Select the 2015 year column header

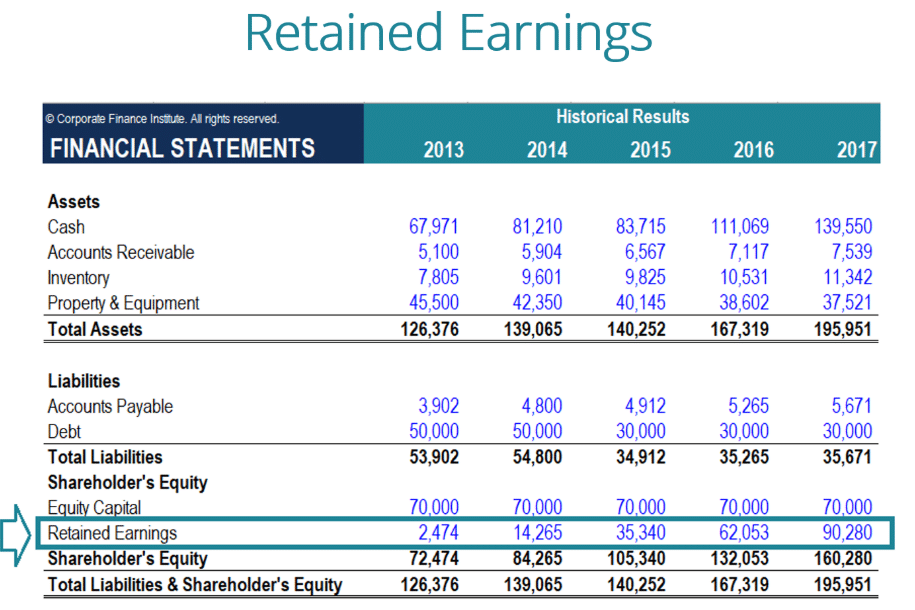pyautogui.click(x=651, y=150)
